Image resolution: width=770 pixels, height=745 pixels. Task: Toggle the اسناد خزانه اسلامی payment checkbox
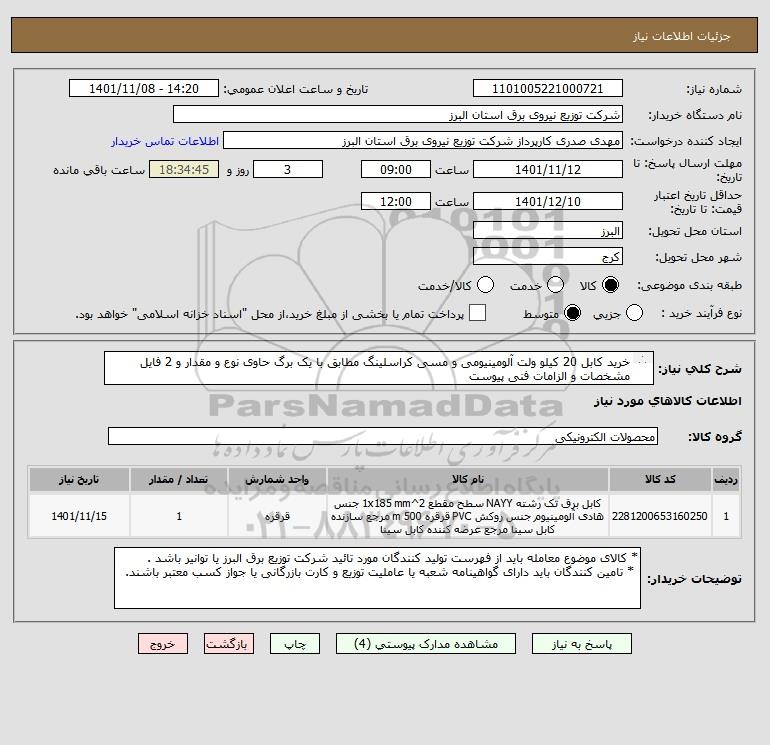(x=477, y=313)
